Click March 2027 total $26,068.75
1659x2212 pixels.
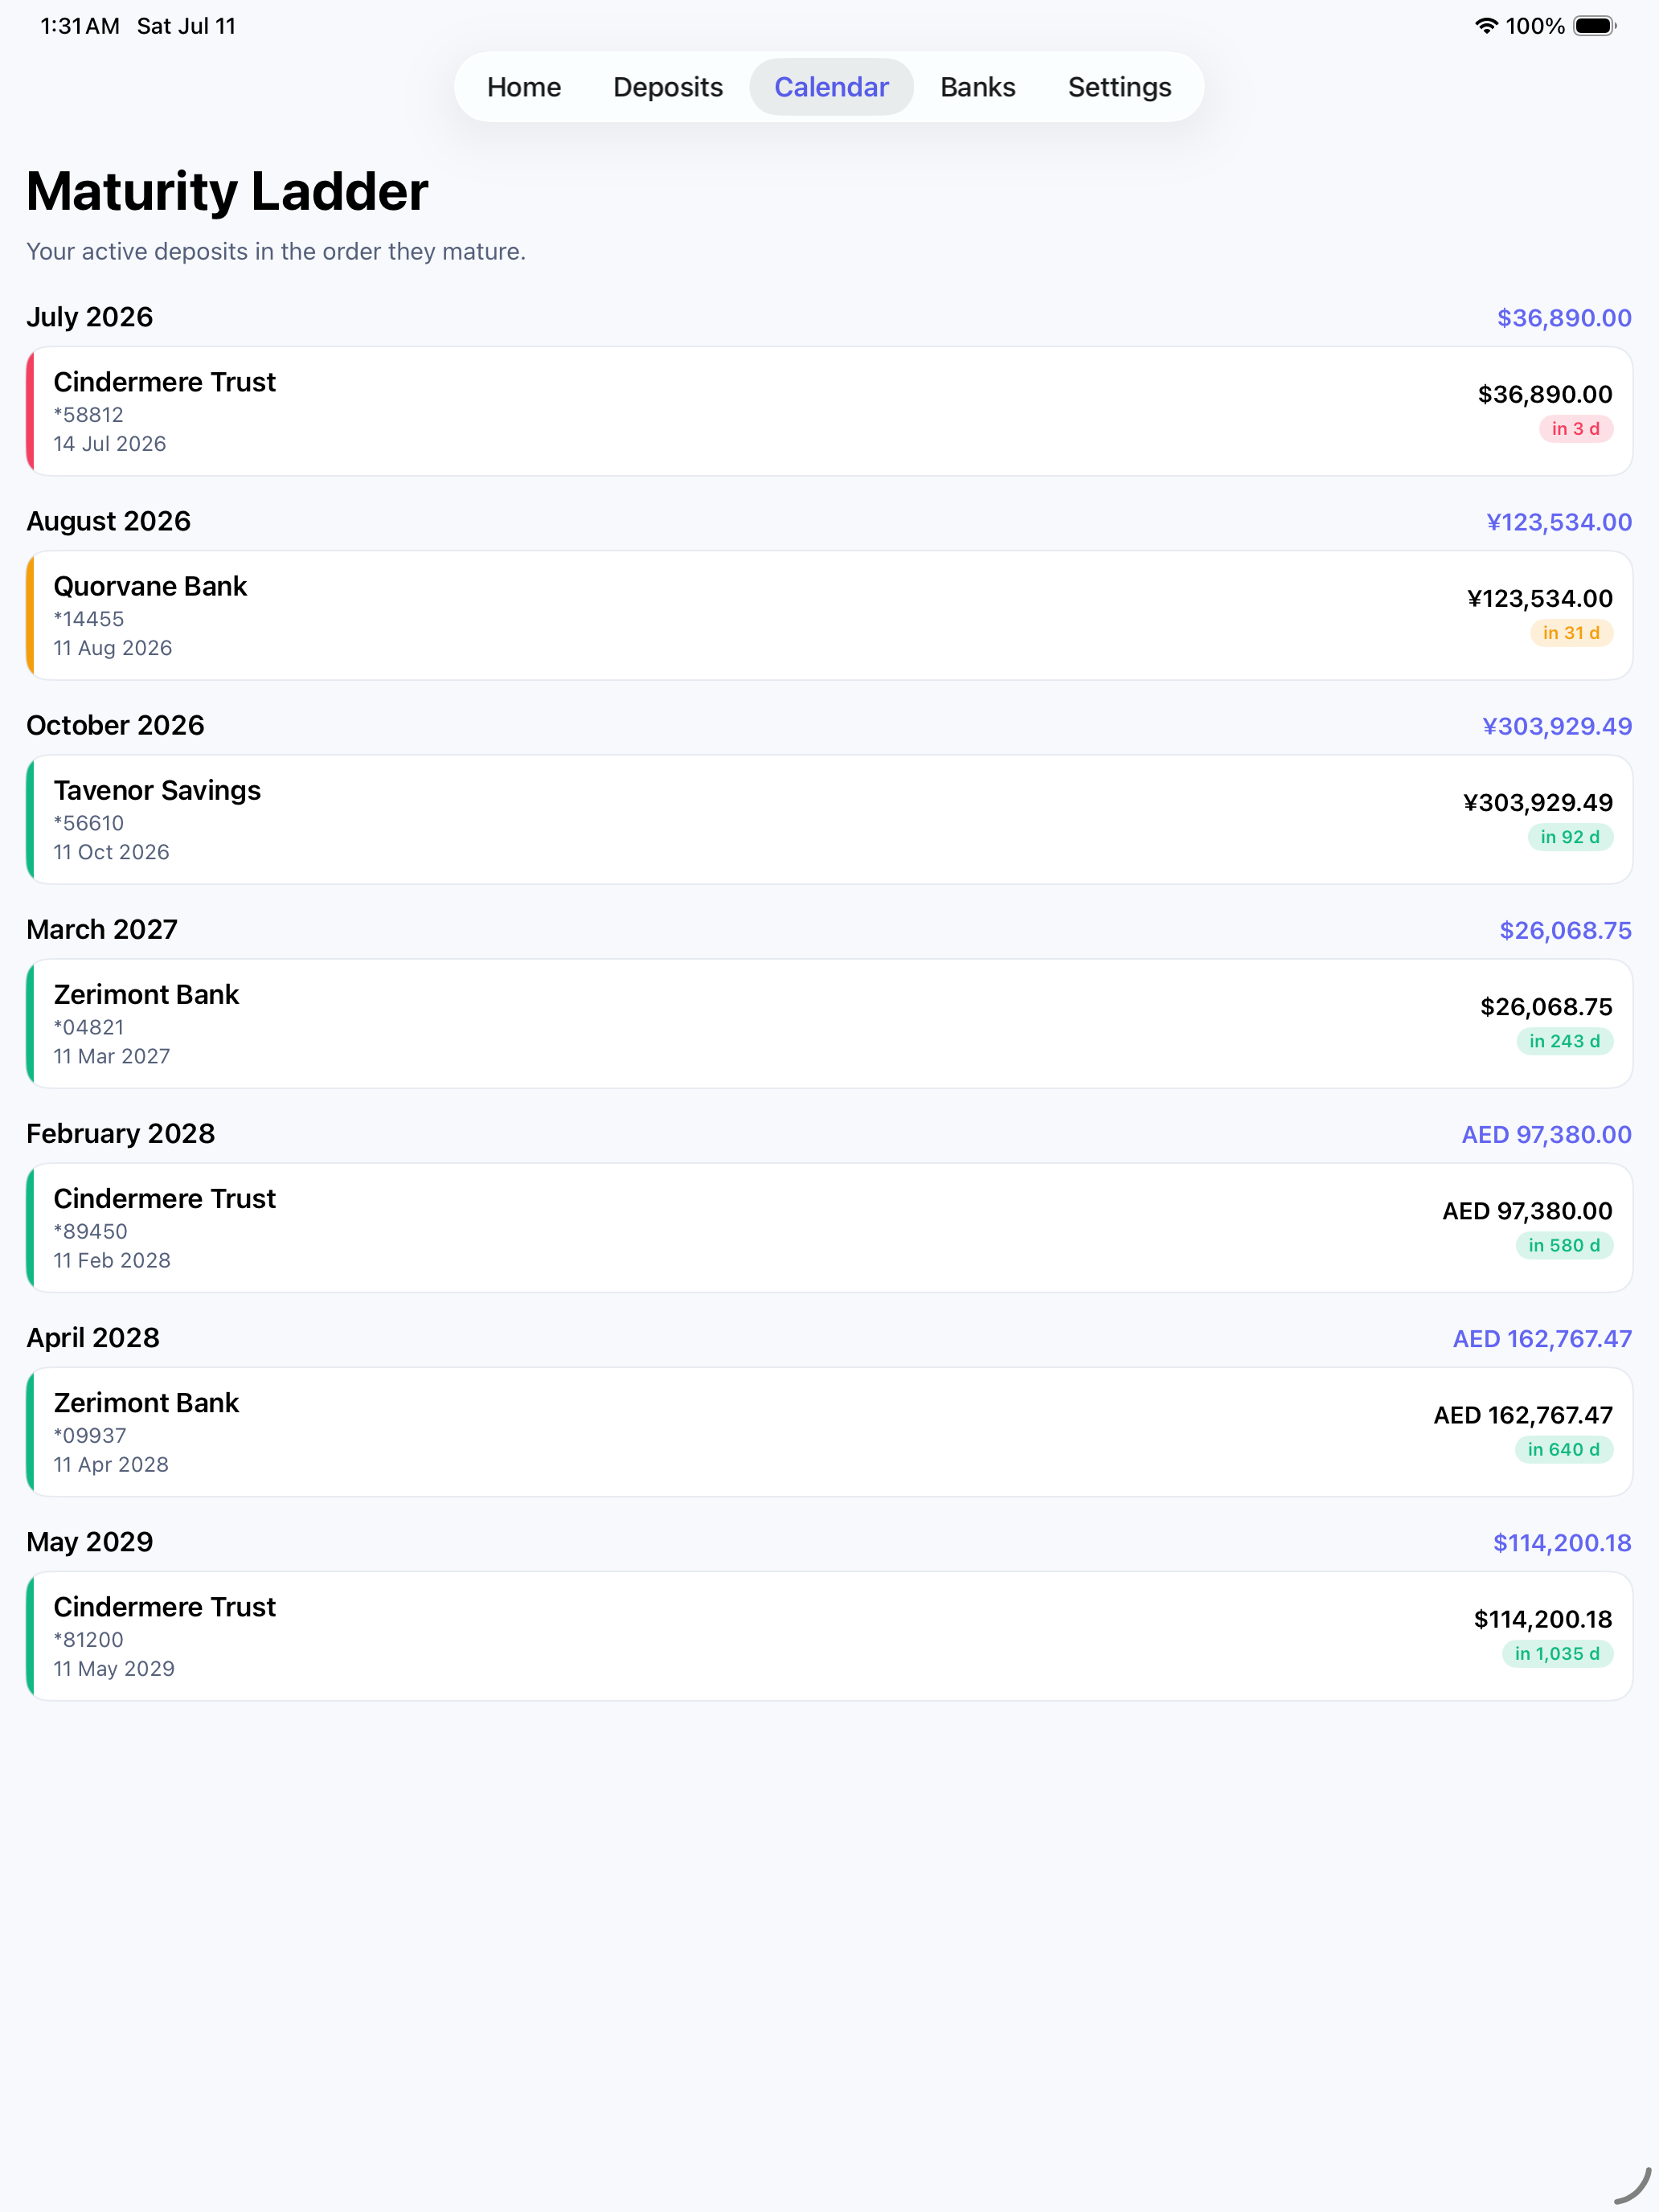(1565, 930)
